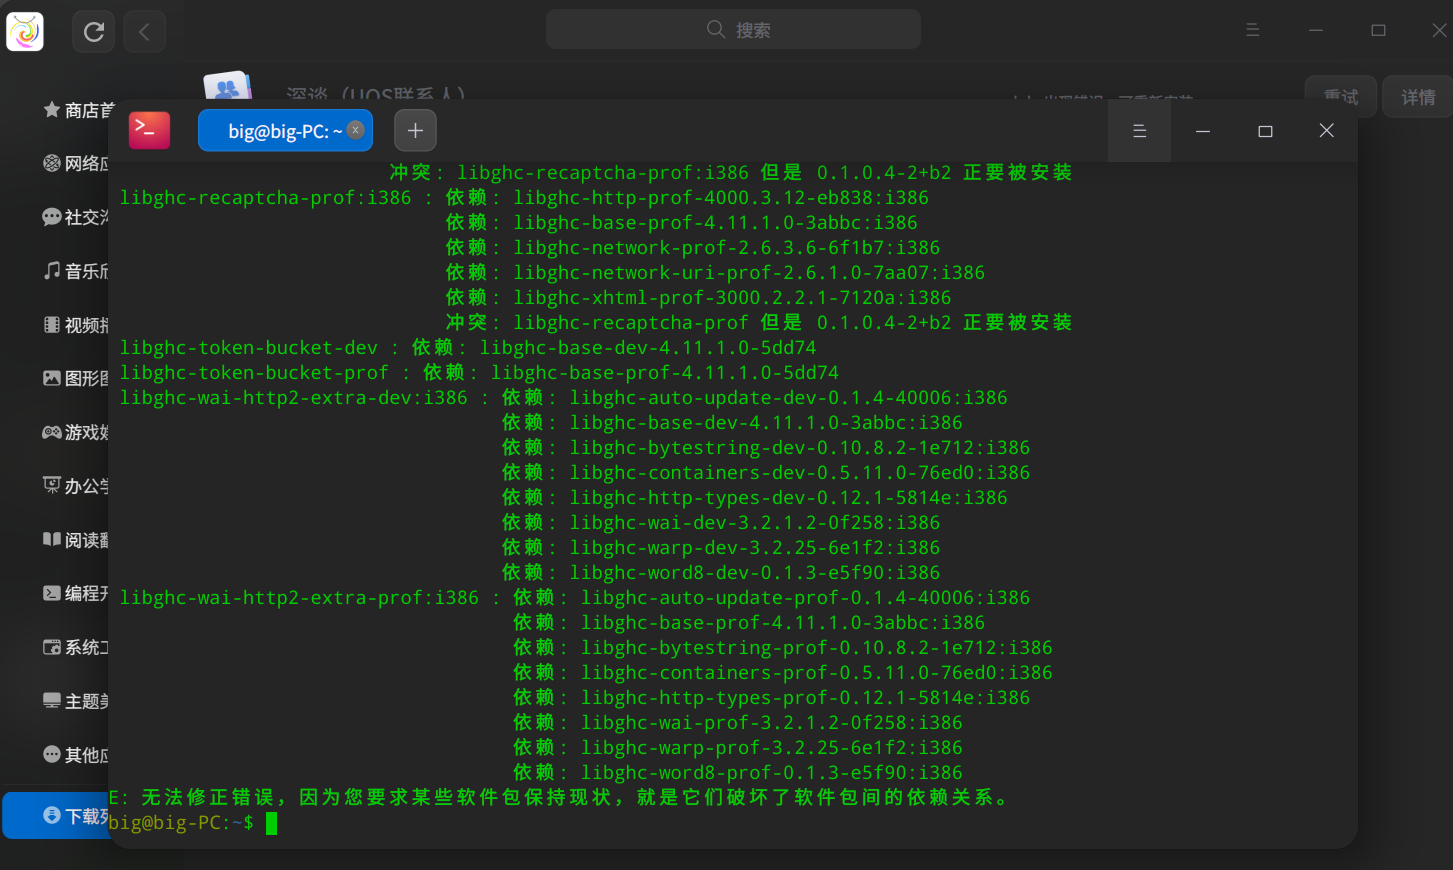Open the store home (商店首页) star item
Viewport: 1453px width, 870px height.
(78, 110)
